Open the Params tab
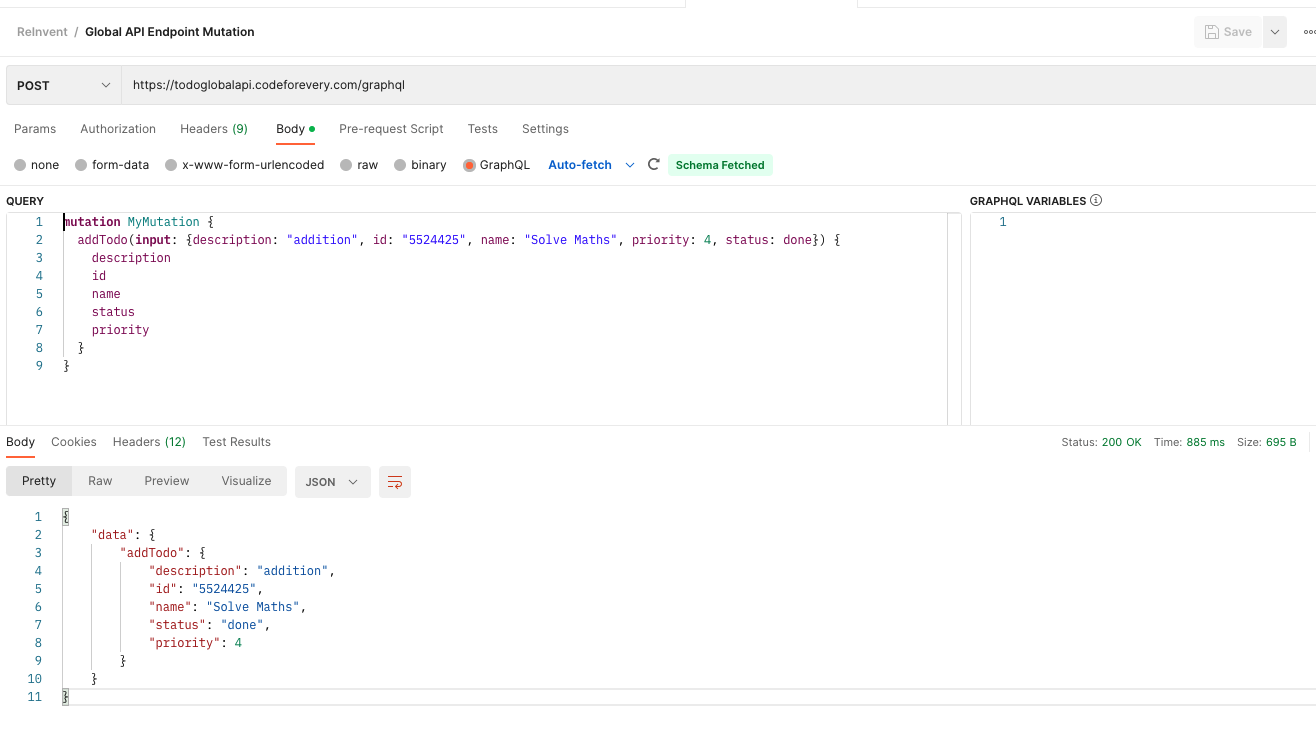The width and height of the screenshot is (1316, 747). pyautogui.click(x=35, y=129)
